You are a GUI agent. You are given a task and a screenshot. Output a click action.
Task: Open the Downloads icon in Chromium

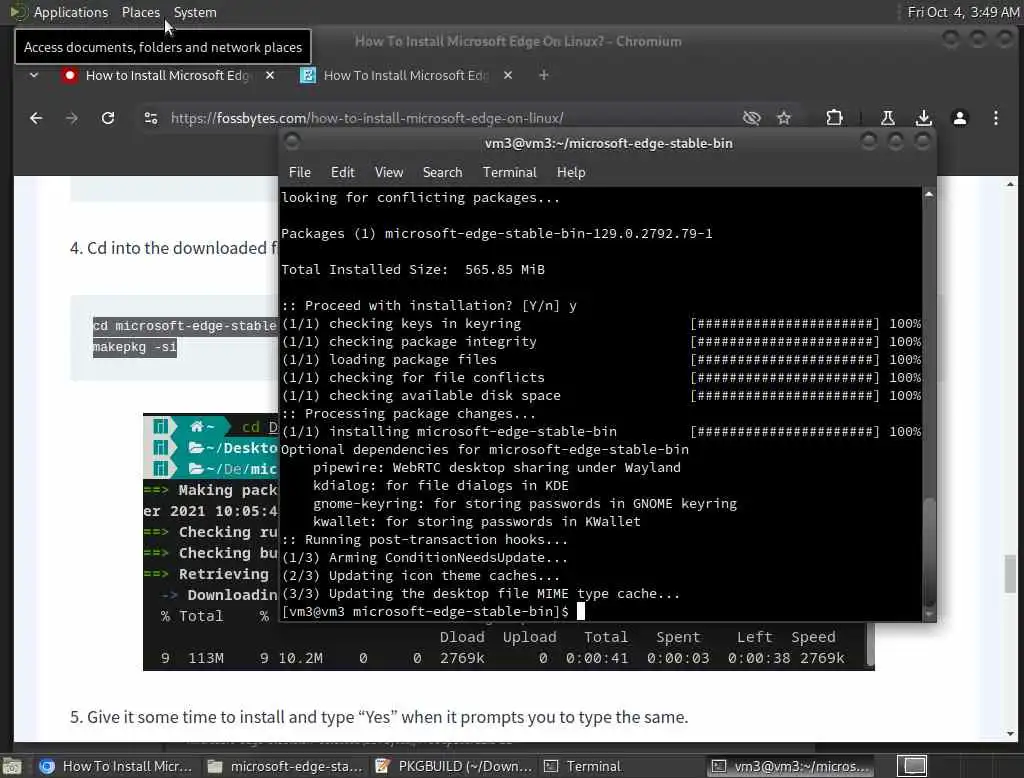(923, 118)
